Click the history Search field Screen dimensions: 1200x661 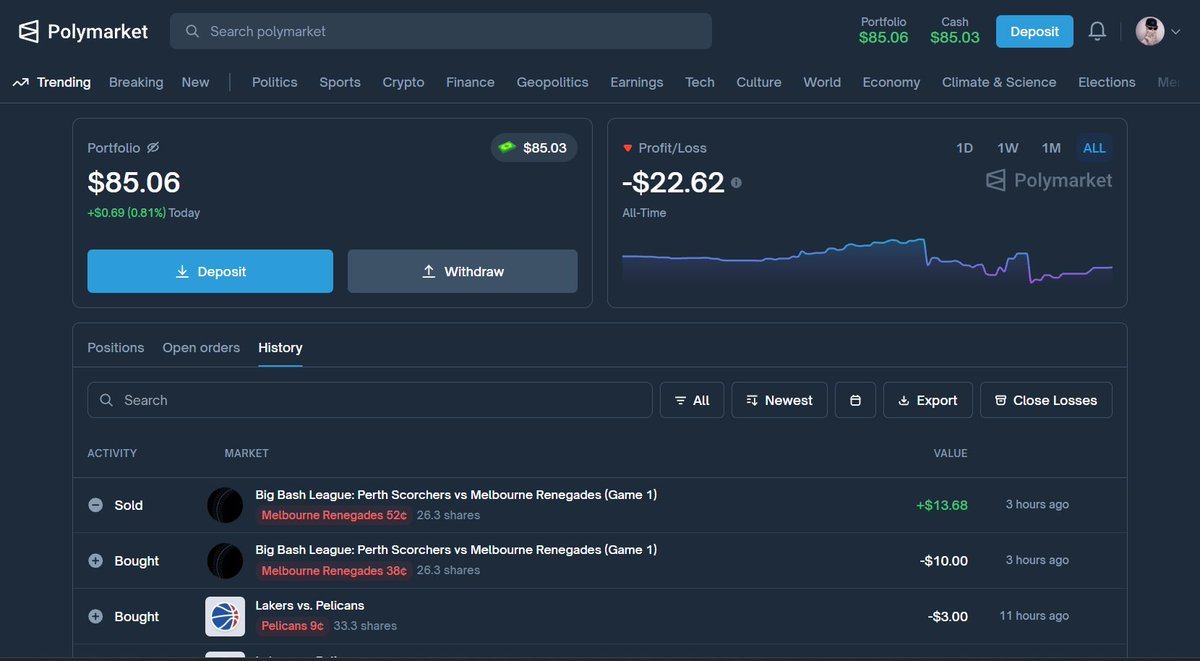pos(370,400)
